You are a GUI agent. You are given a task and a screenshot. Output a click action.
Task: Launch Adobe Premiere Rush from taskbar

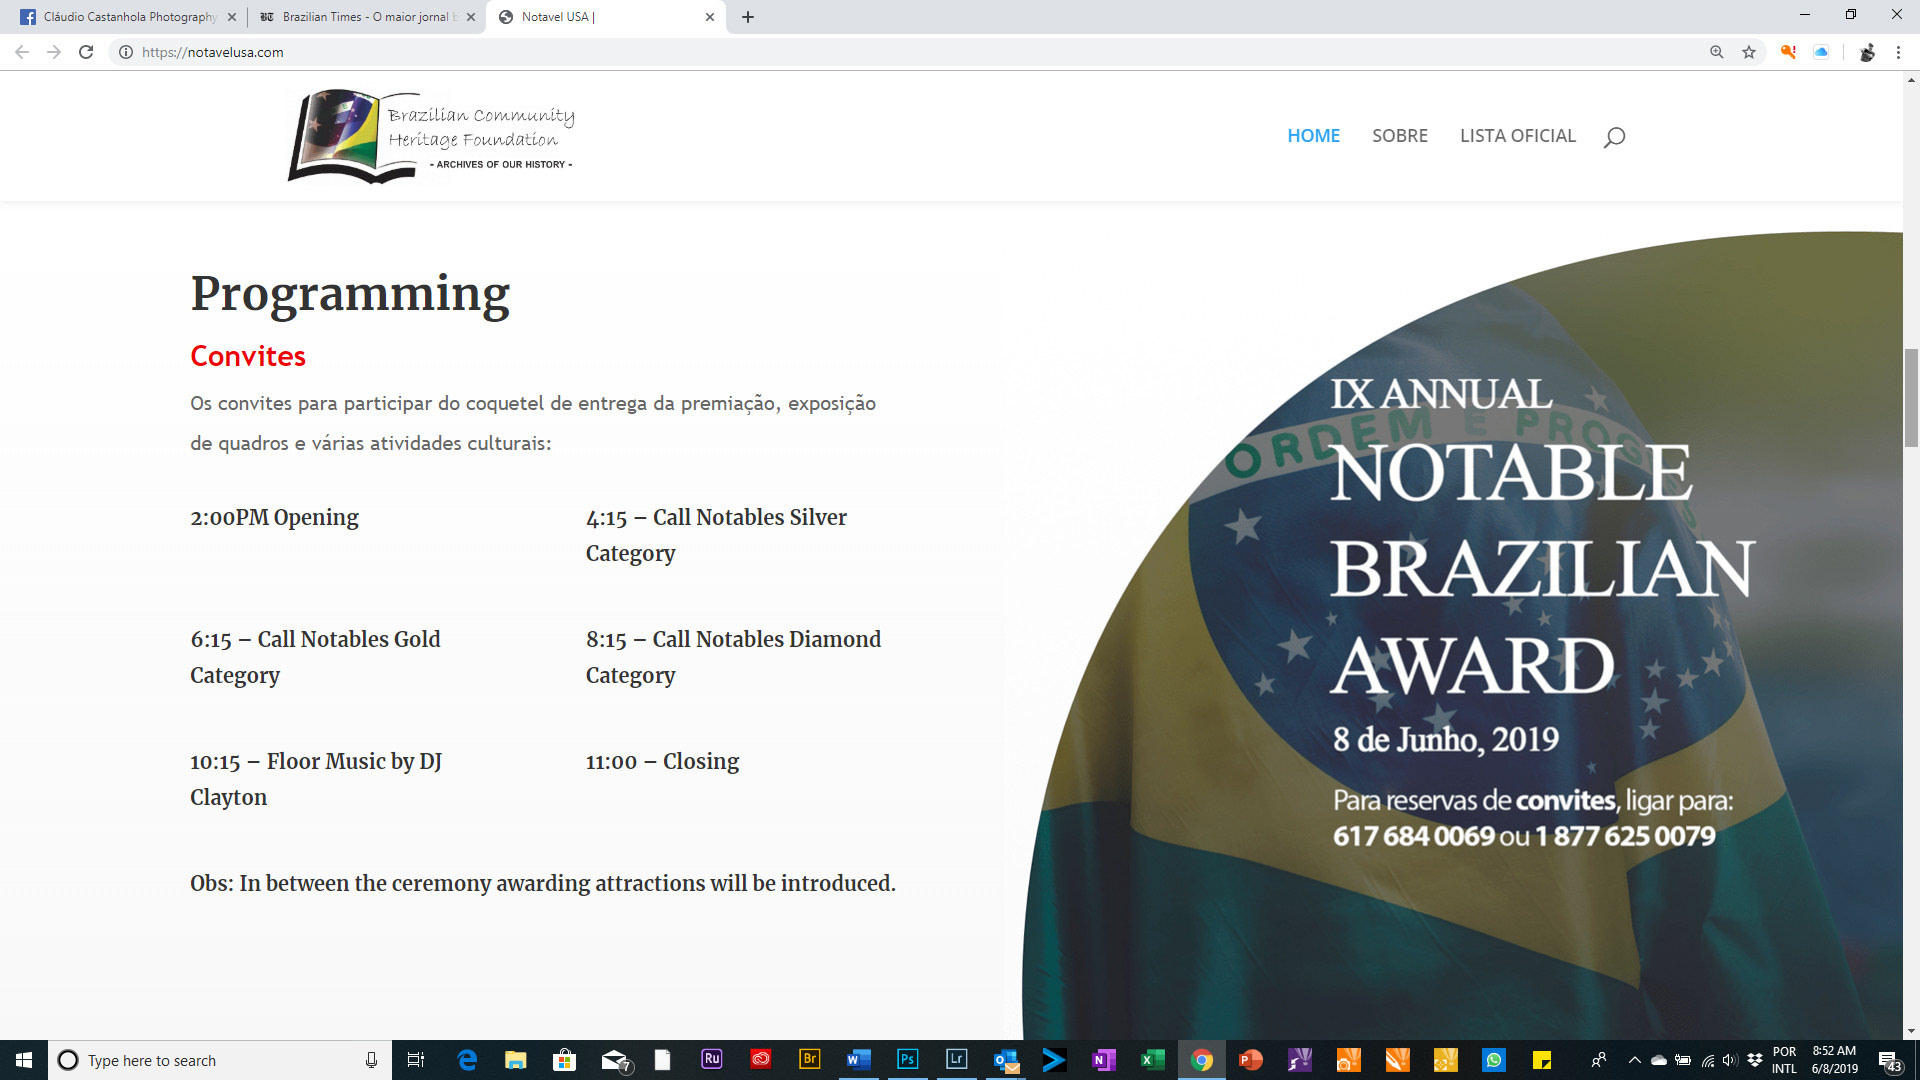tap(711, 1059)
